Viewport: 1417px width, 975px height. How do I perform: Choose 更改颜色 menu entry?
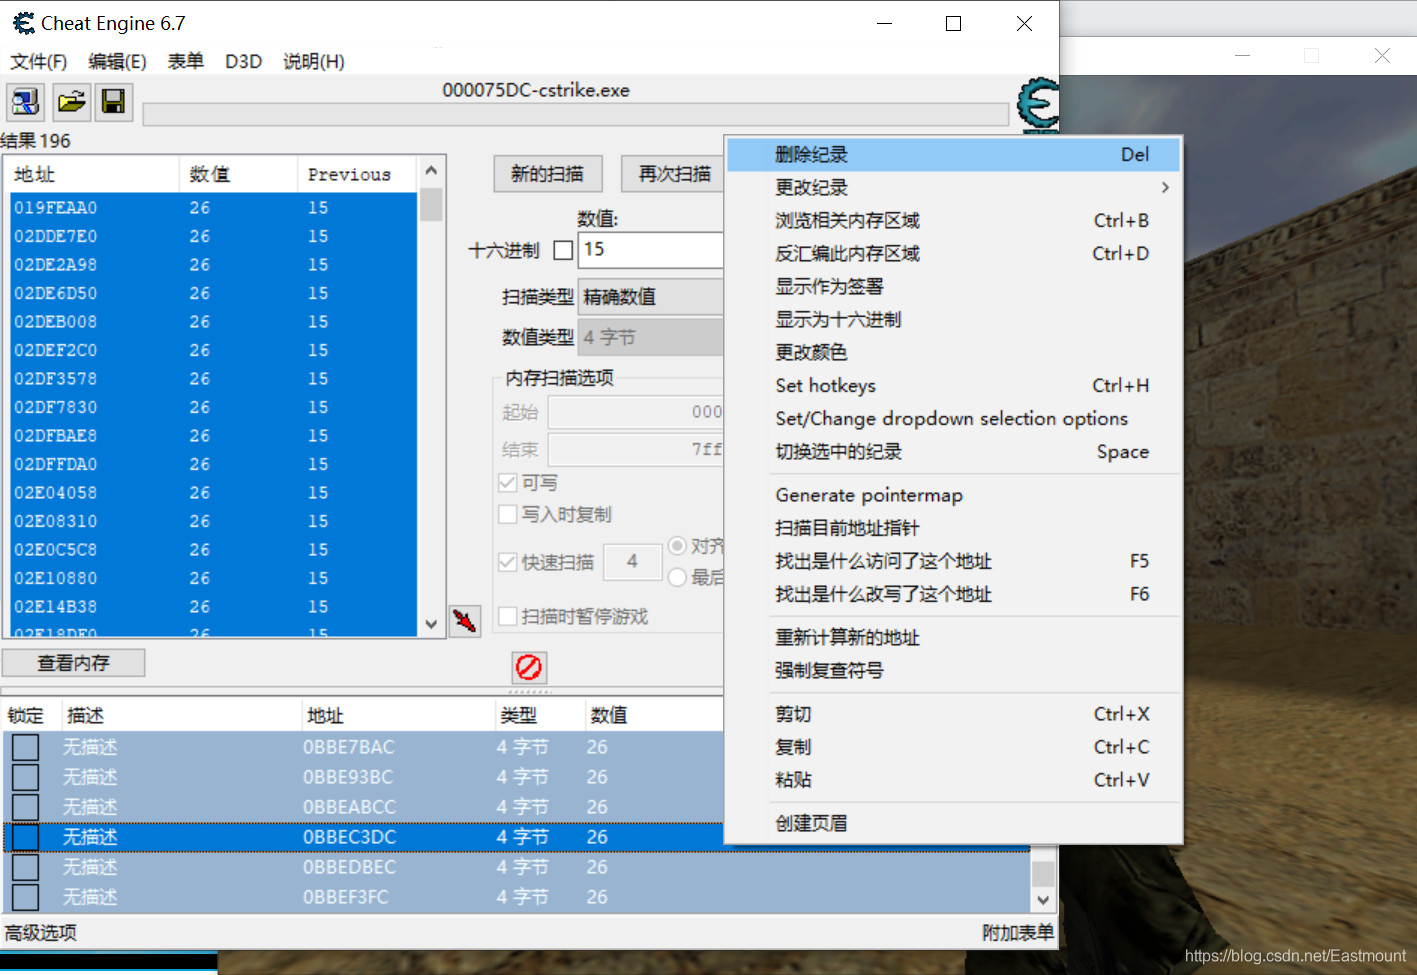tap(954, 353)
